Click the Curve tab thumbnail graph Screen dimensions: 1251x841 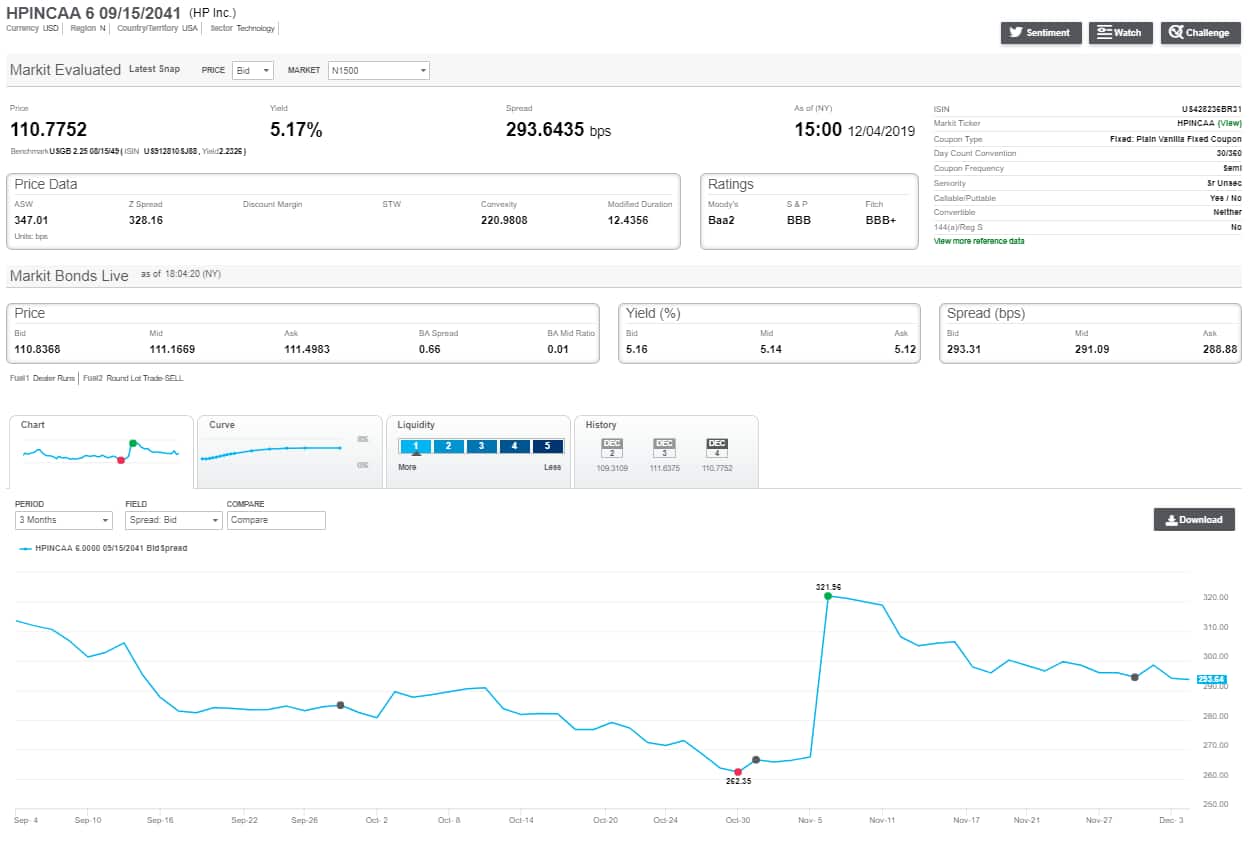click(x=272, y=452)
